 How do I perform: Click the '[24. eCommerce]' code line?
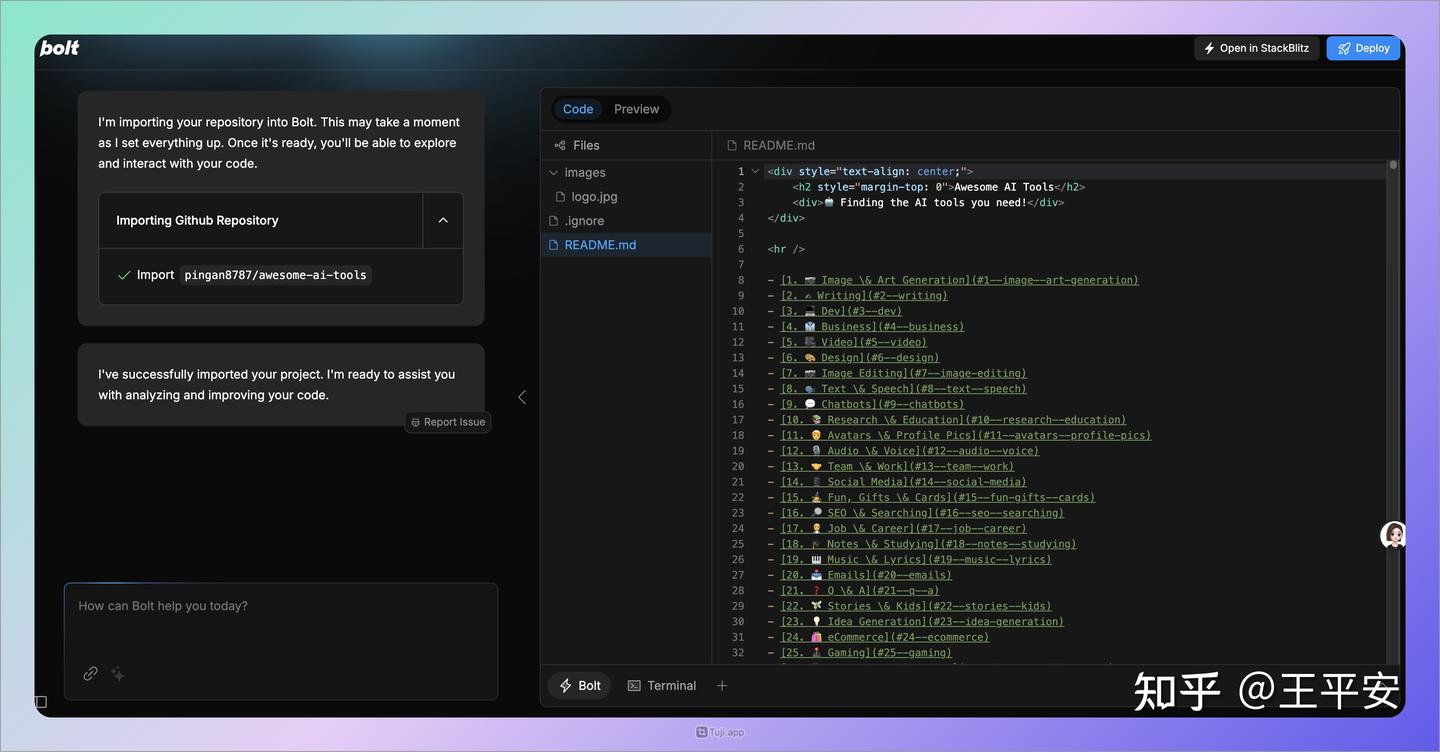884,637
